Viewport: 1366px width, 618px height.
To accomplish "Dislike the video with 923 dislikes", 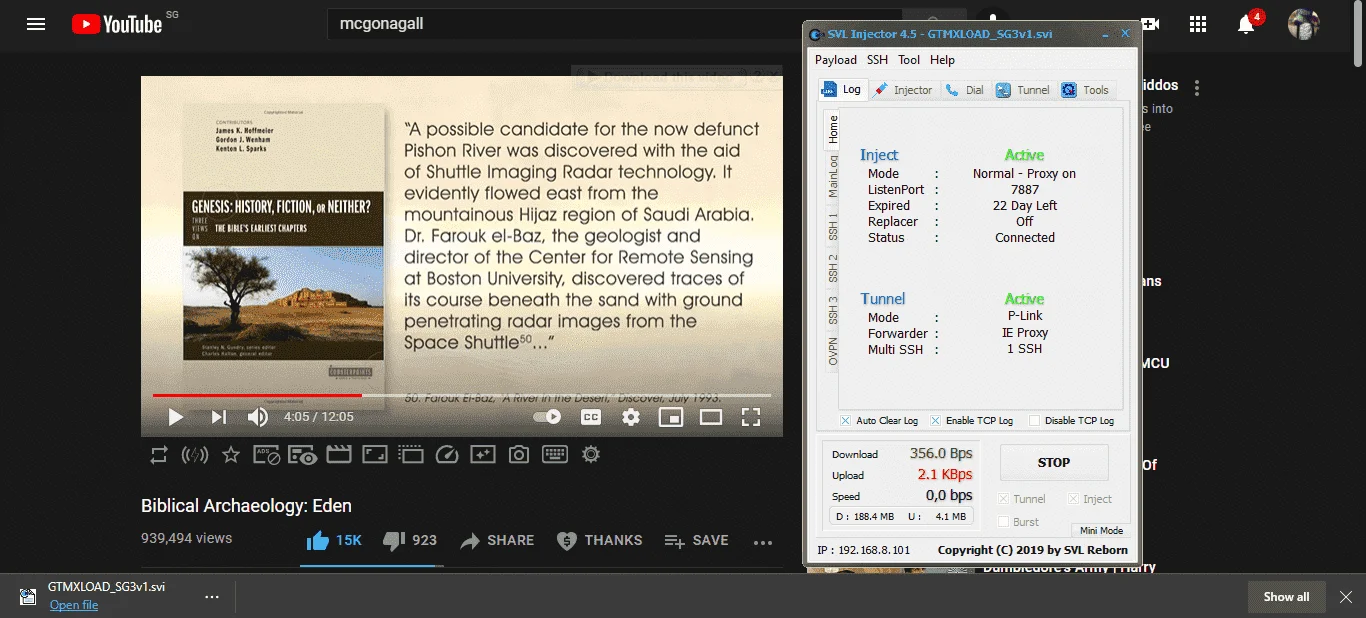I will pos(410,541).
